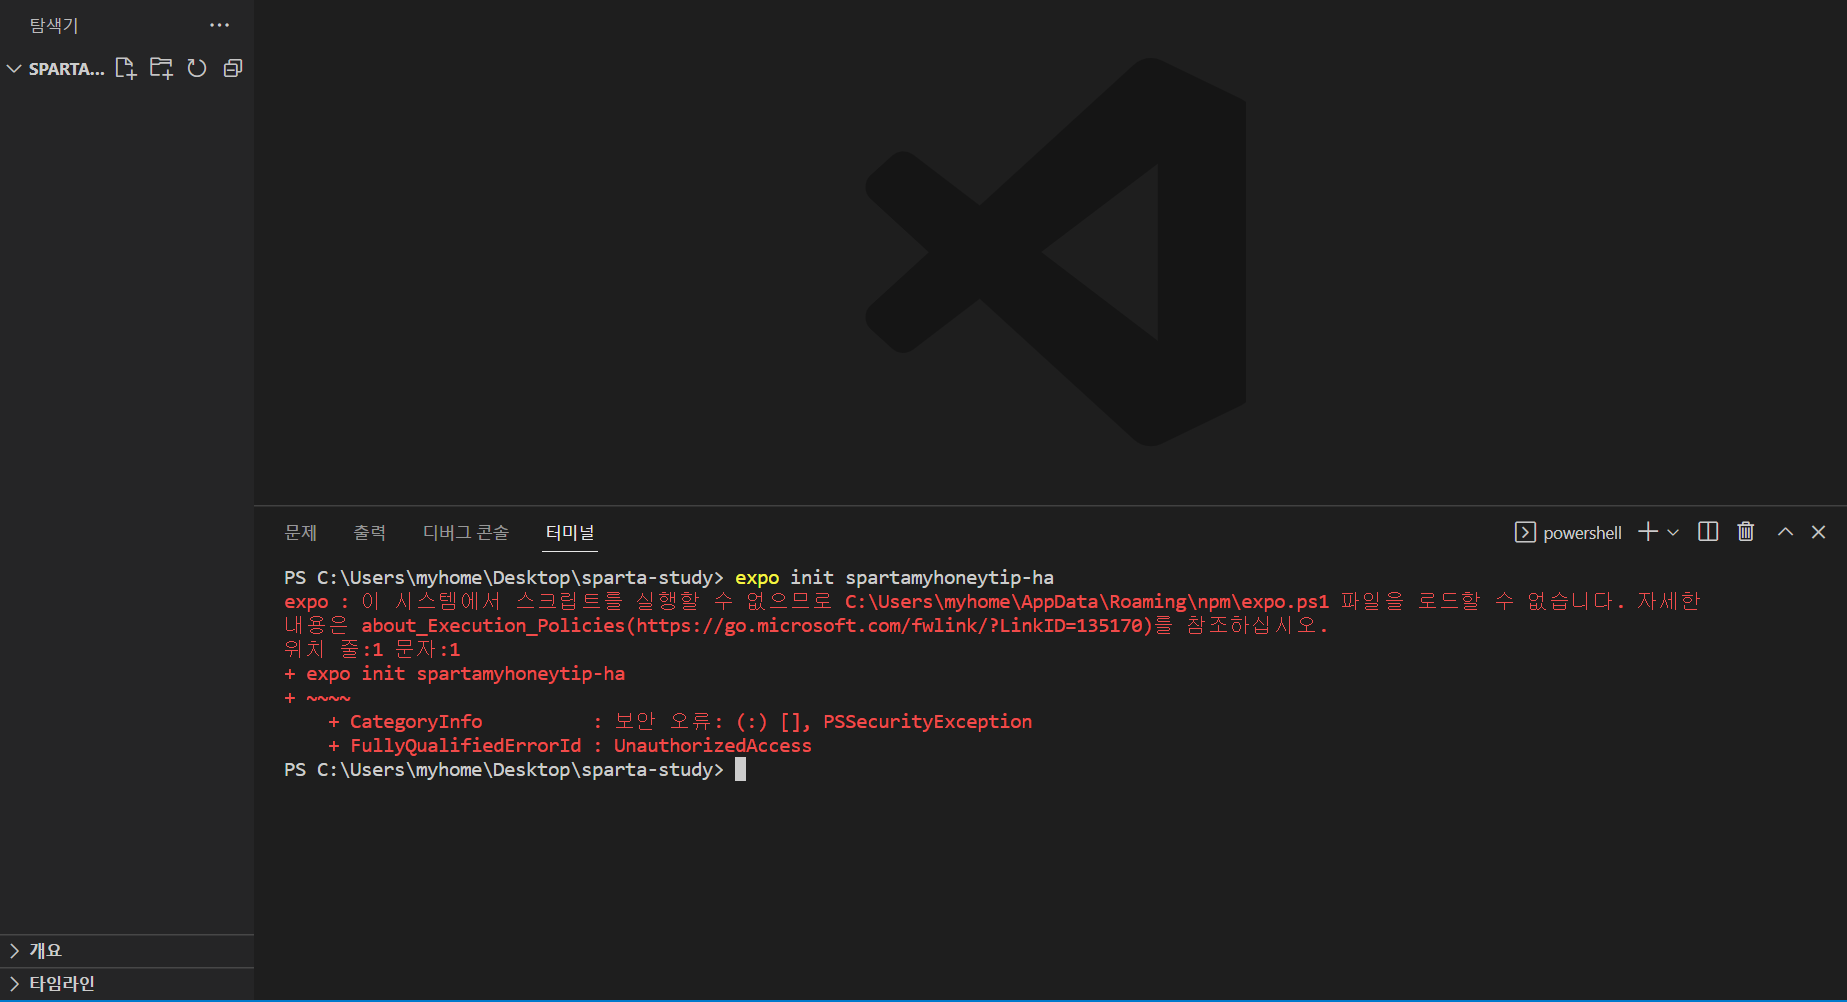Kill terminal with trash icon
Screen dimensions: 1847x1002
1746,532
